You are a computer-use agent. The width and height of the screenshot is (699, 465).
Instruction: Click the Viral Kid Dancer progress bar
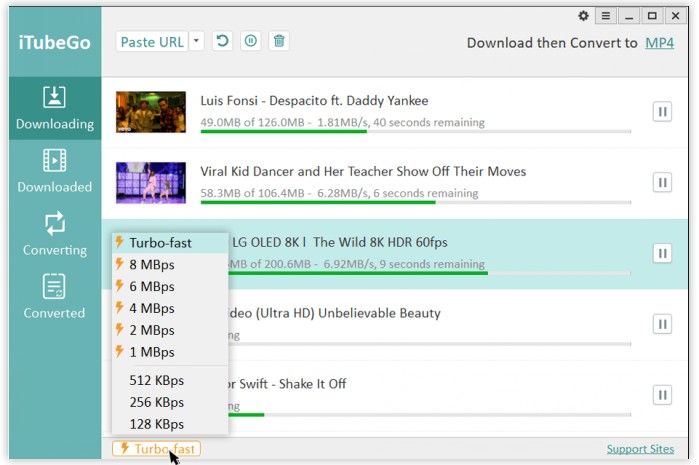point(415,202)
